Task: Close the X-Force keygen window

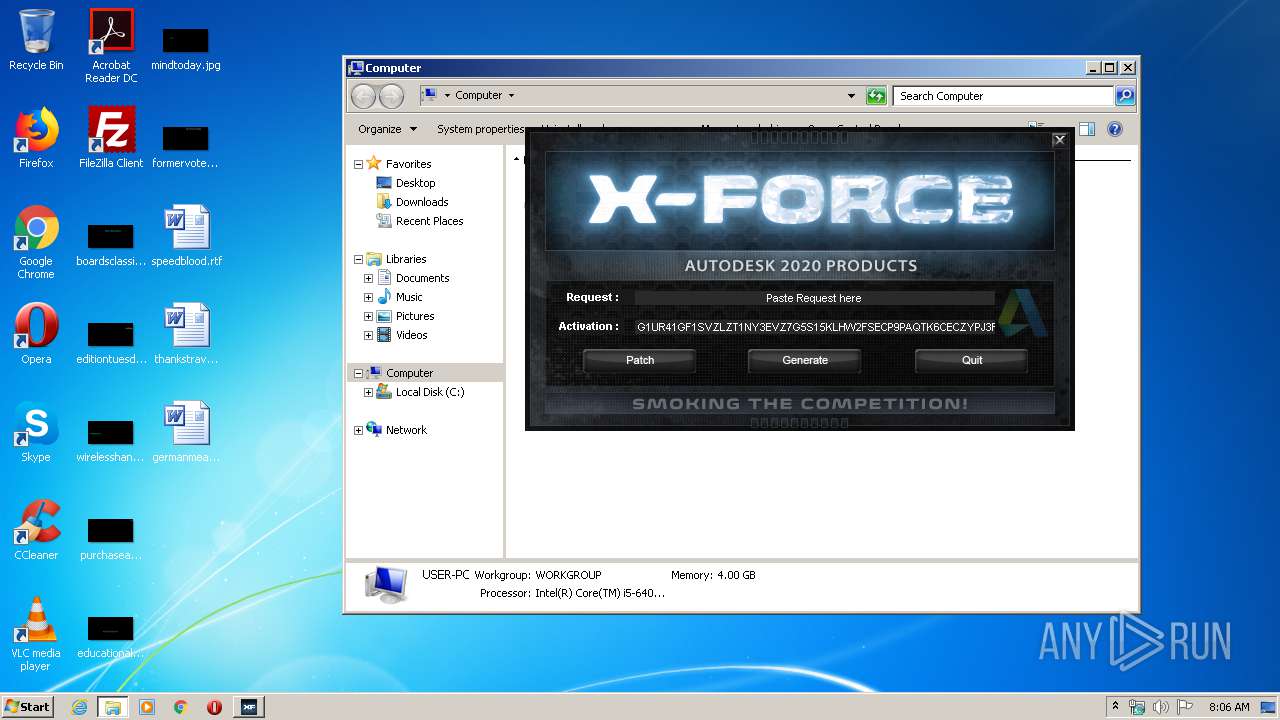Action: [1060, 140]
